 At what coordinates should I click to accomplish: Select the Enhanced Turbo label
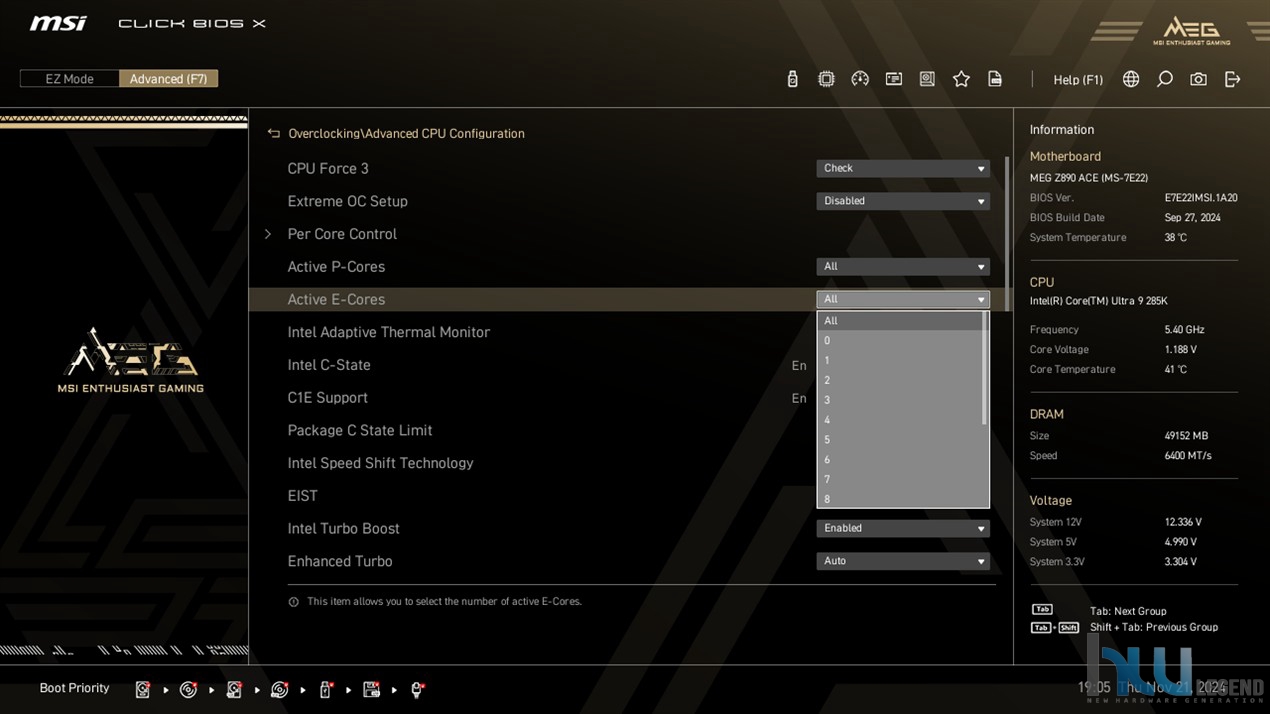(340, 561)
